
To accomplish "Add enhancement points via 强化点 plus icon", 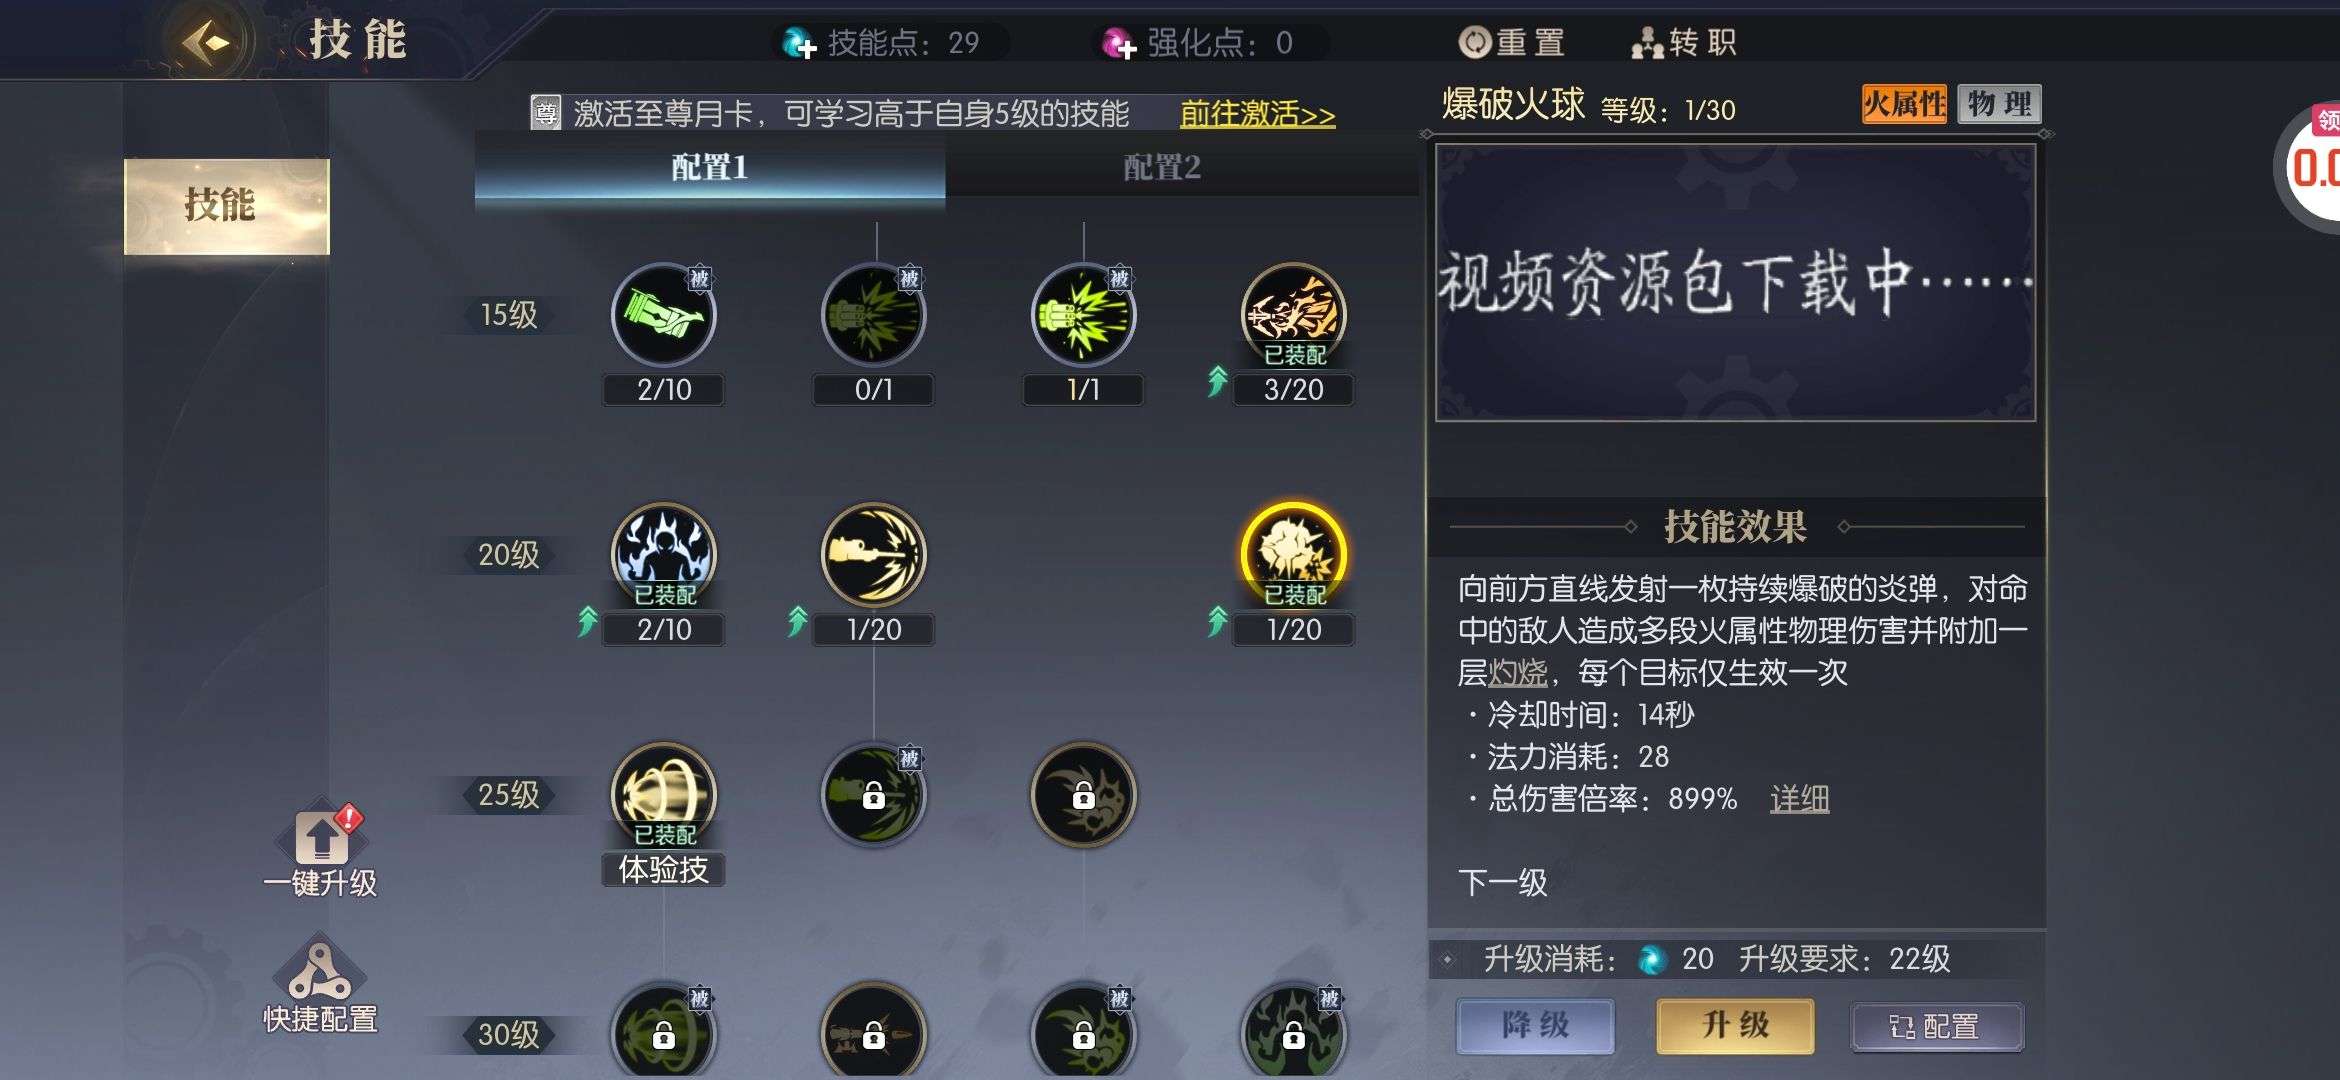I will 1119,43.
